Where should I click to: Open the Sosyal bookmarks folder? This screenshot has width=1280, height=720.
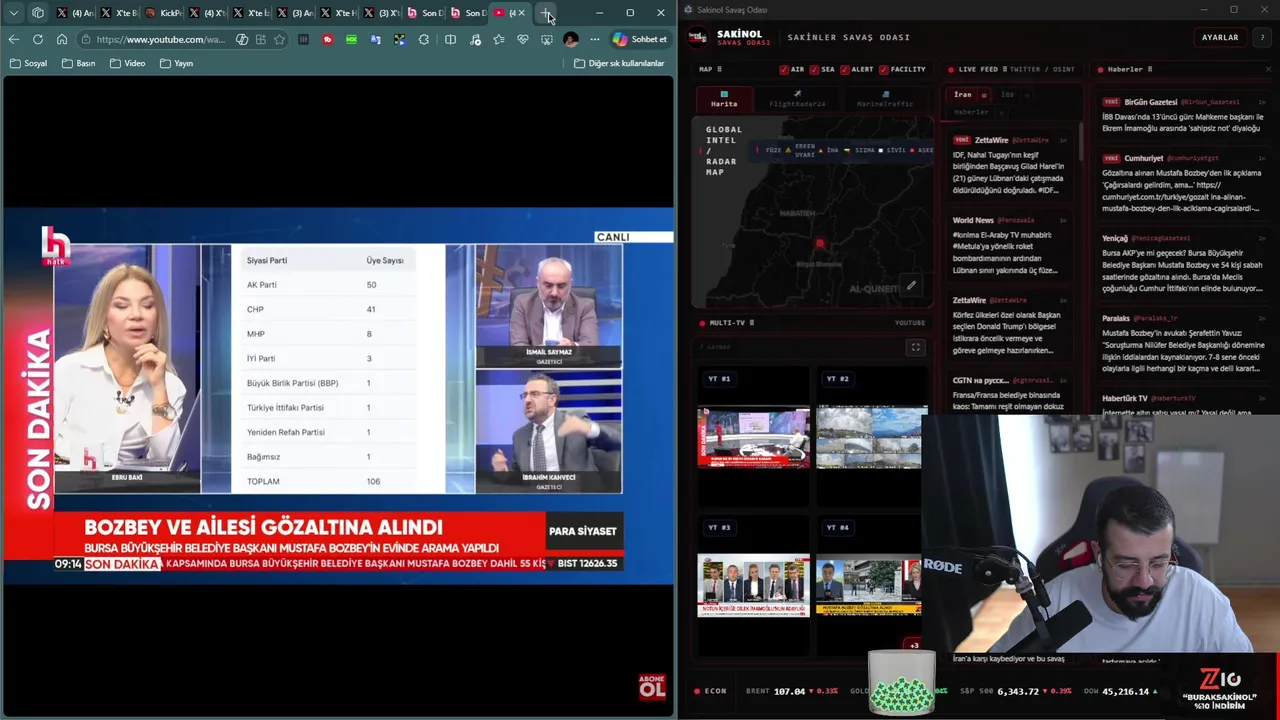pos(28,63)
